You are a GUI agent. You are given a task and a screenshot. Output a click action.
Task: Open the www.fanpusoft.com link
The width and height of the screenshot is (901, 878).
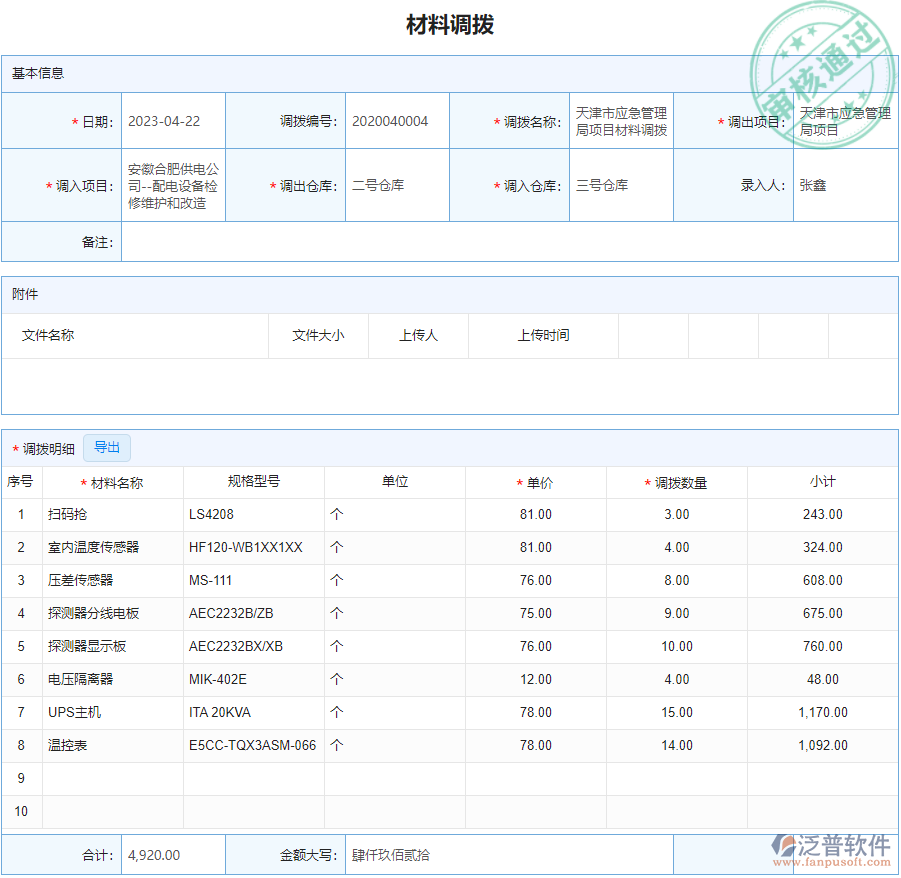click(833, 864)
